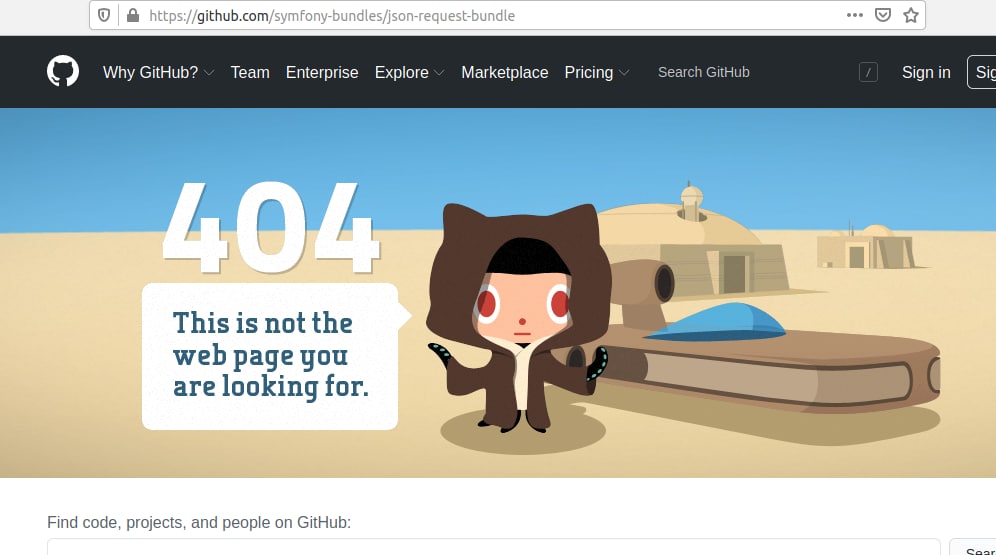Save page with the Pocket icon
Screen dimensions: 996x555
882,15
